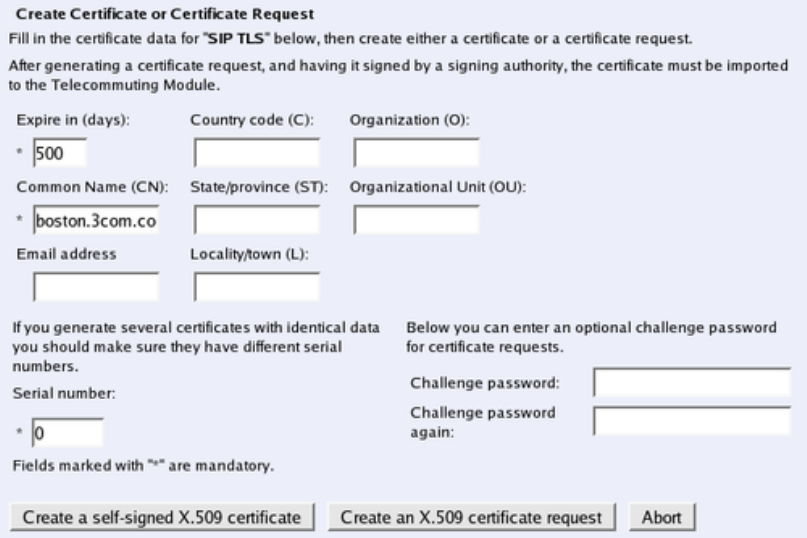The height and width of the screenshot is (538, 807).
Task: Click the 'Email address' label text
Action: tap(66, 254)
